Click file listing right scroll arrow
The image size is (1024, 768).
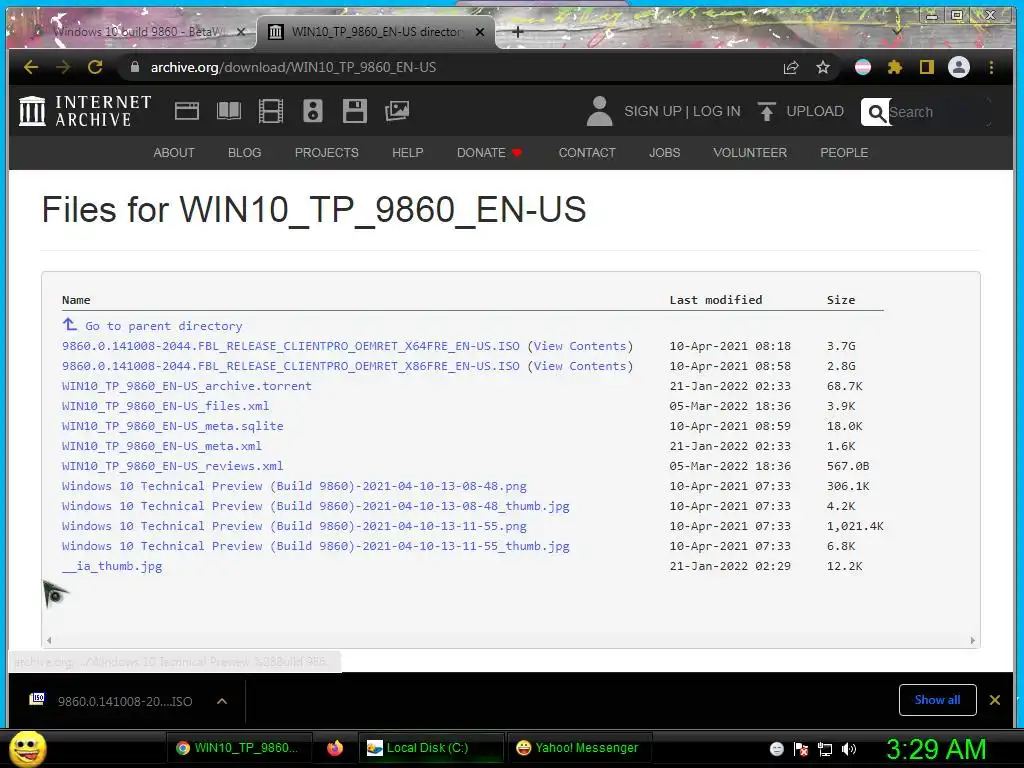tap(972, 641)
